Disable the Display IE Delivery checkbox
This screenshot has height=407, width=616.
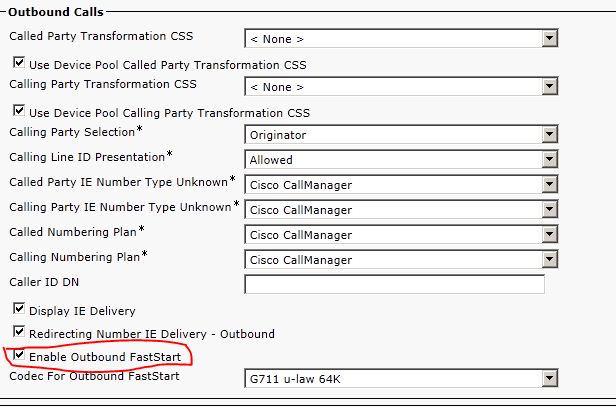pos(18,309)
